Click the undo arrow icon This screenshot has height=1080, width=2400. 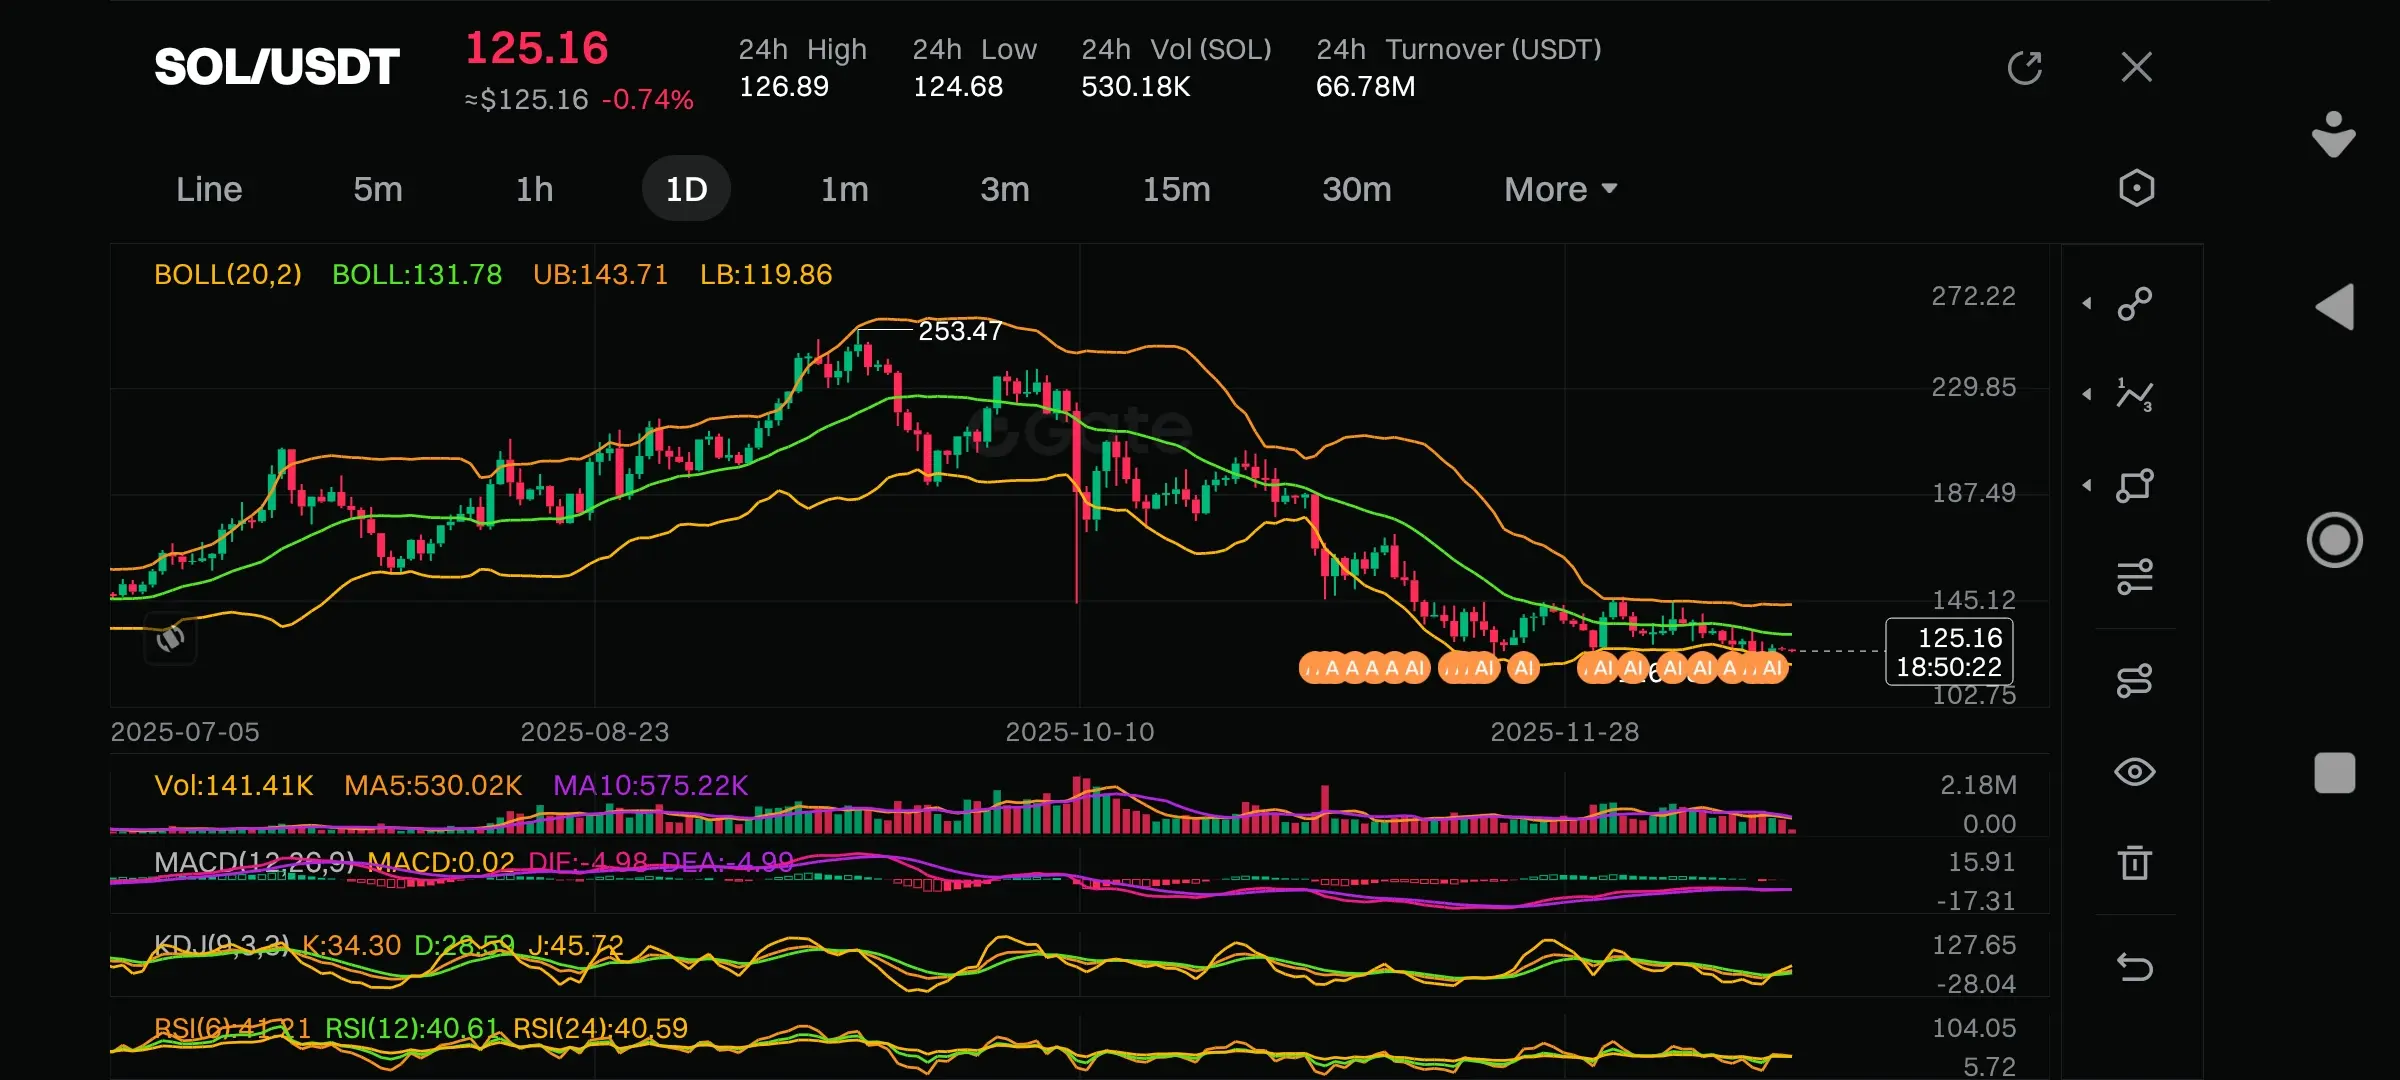(x=2135, y=967)
